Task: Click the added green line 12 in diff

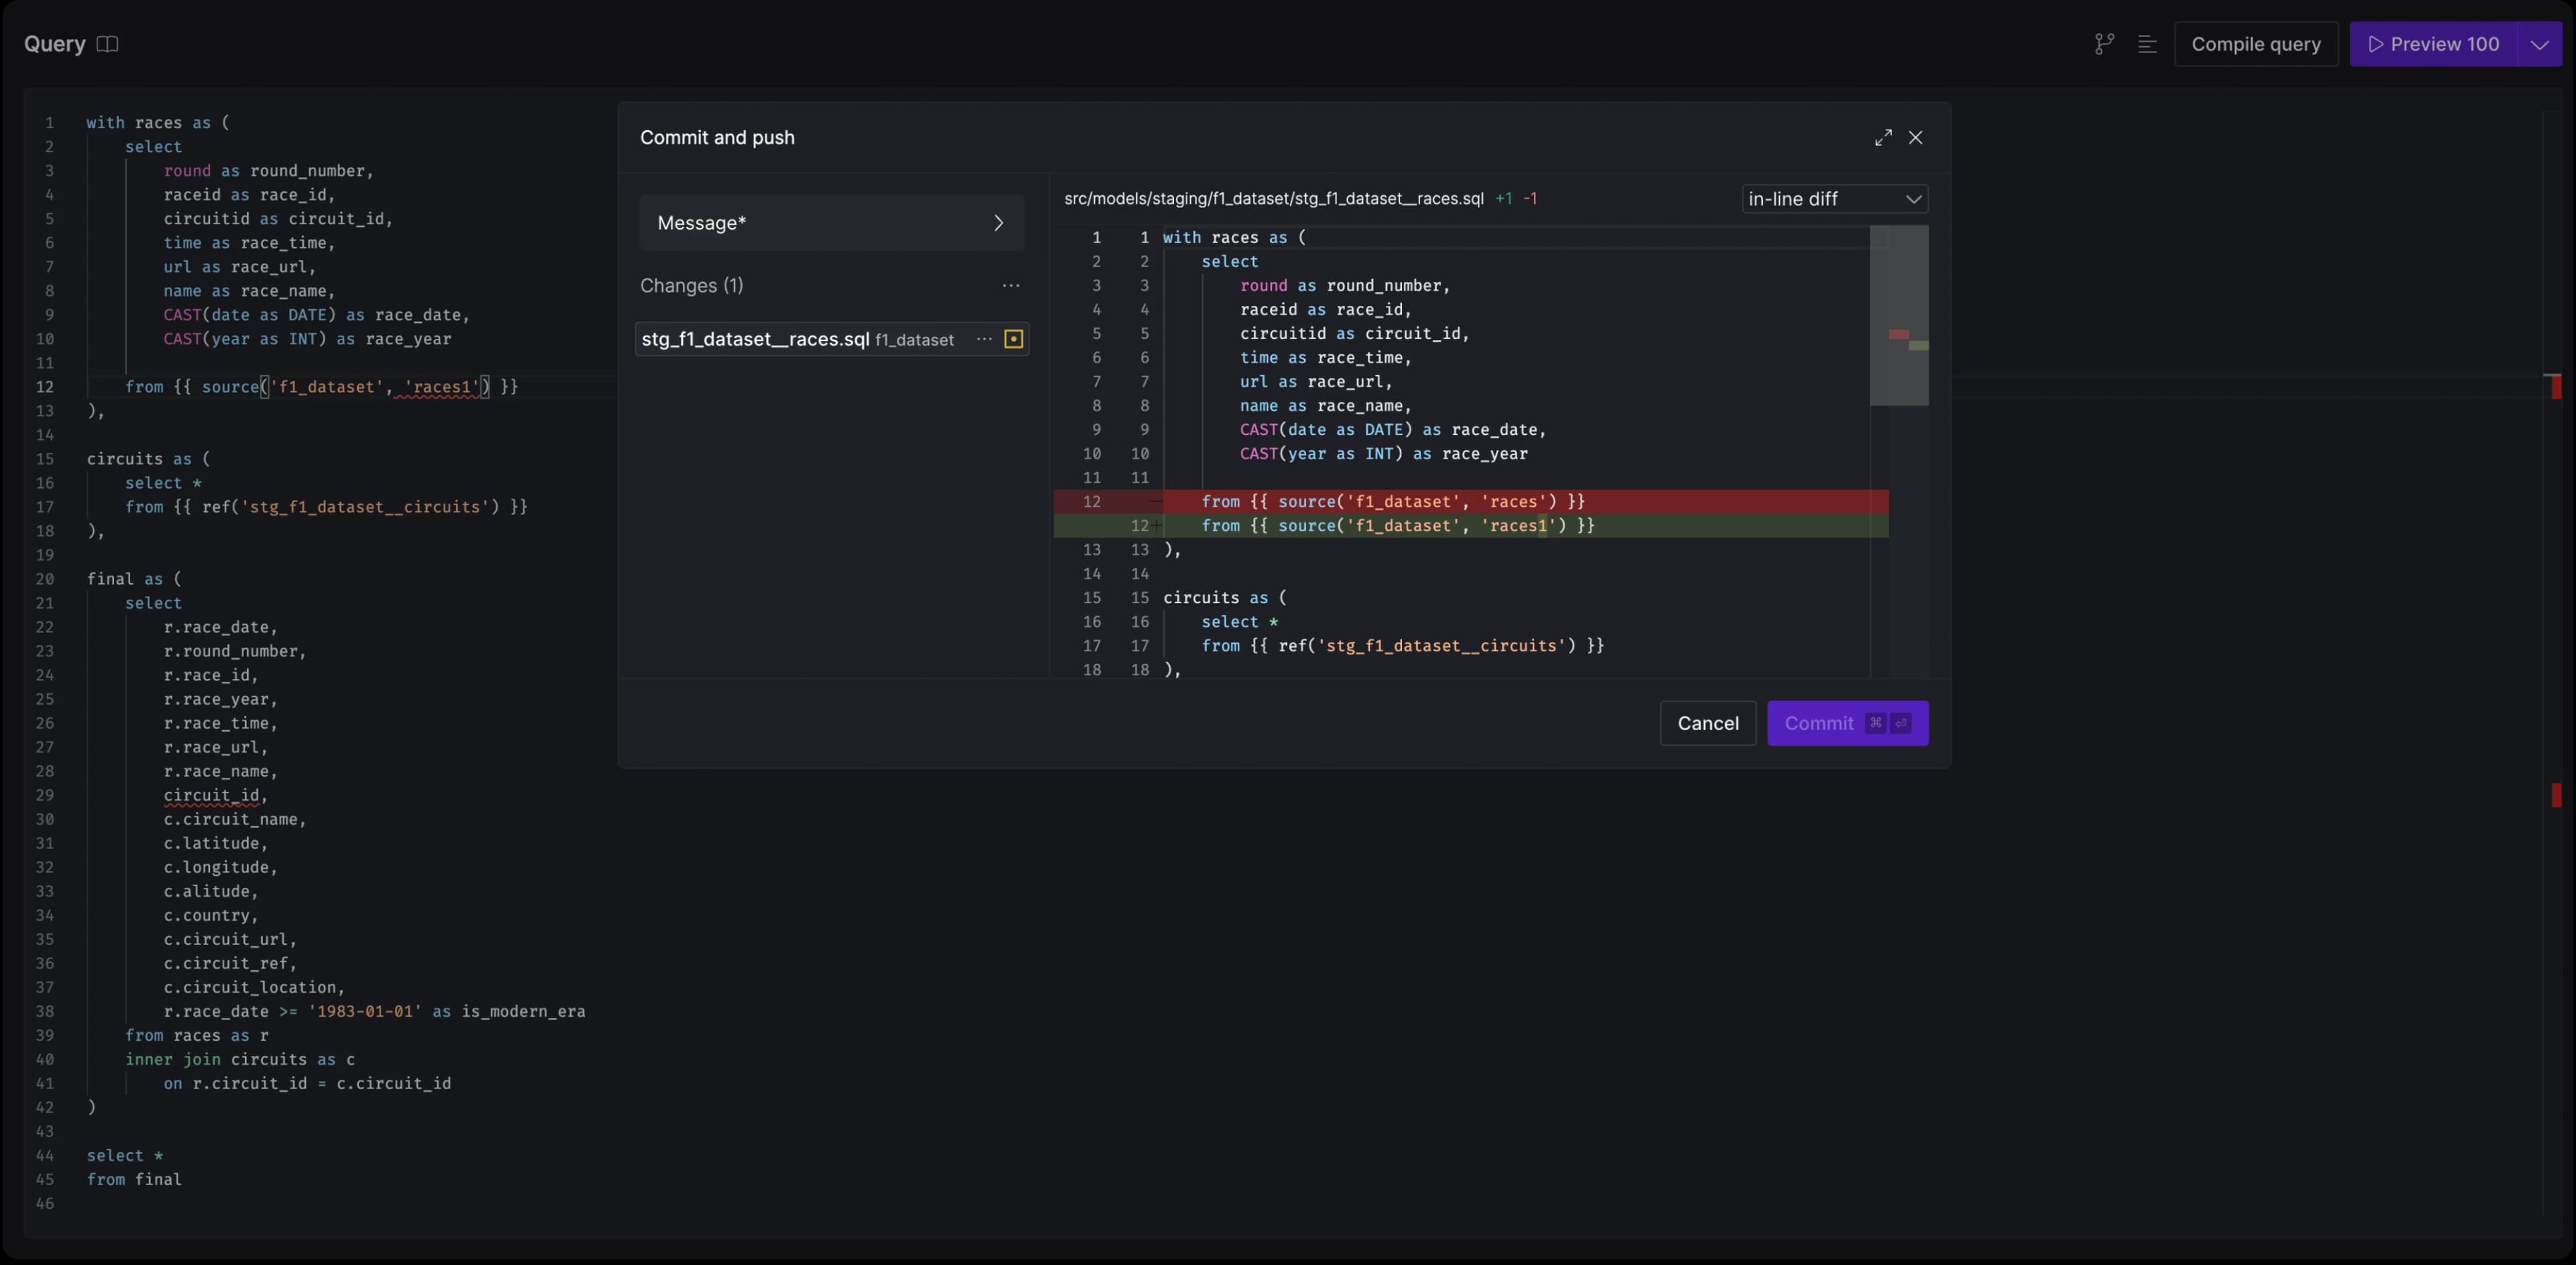Action: (x=1397, y=526)
